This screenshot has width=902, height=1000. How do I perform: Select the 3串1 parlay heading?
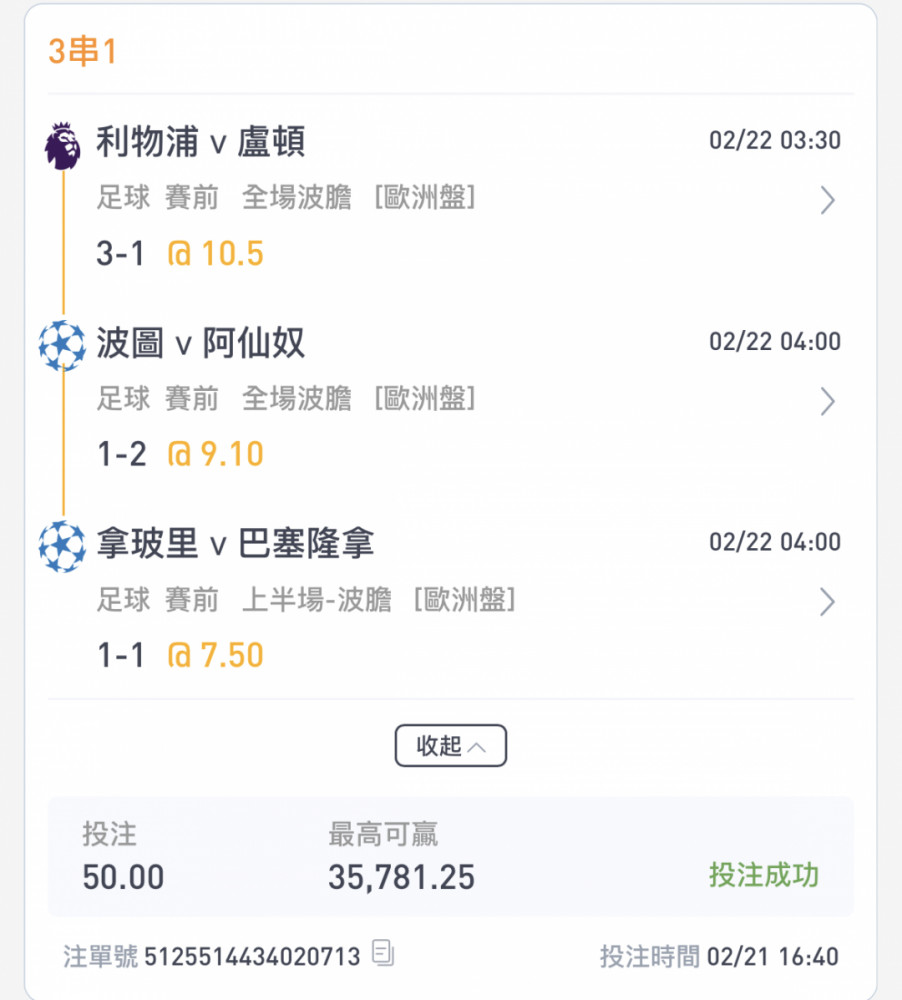[x=82, y=51]
